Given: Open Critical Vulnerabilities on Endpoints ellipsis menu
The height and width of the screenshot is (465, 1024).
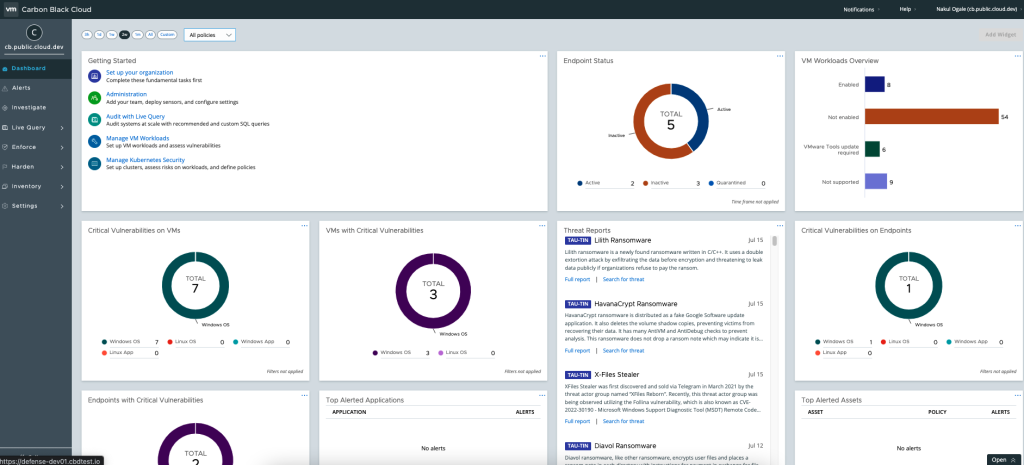Looking at the screenshot, I should pos(1017,225).
